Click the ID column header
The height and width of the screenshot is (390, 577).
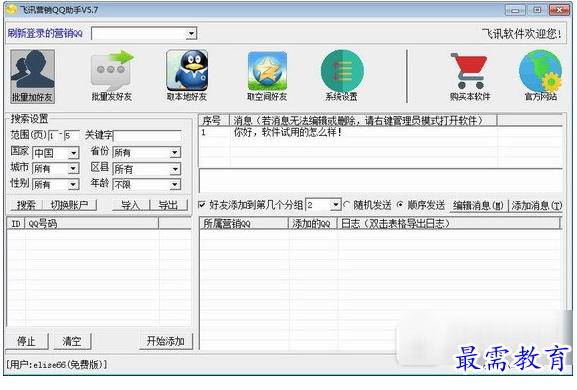coord(16,223)
